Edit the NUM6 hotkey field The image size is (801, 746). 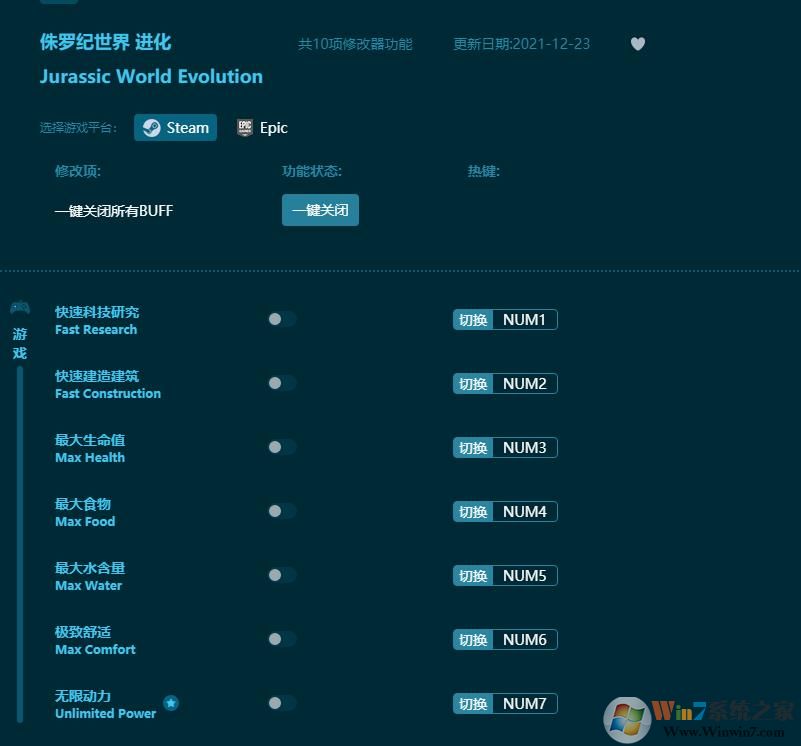click(525, 640)
